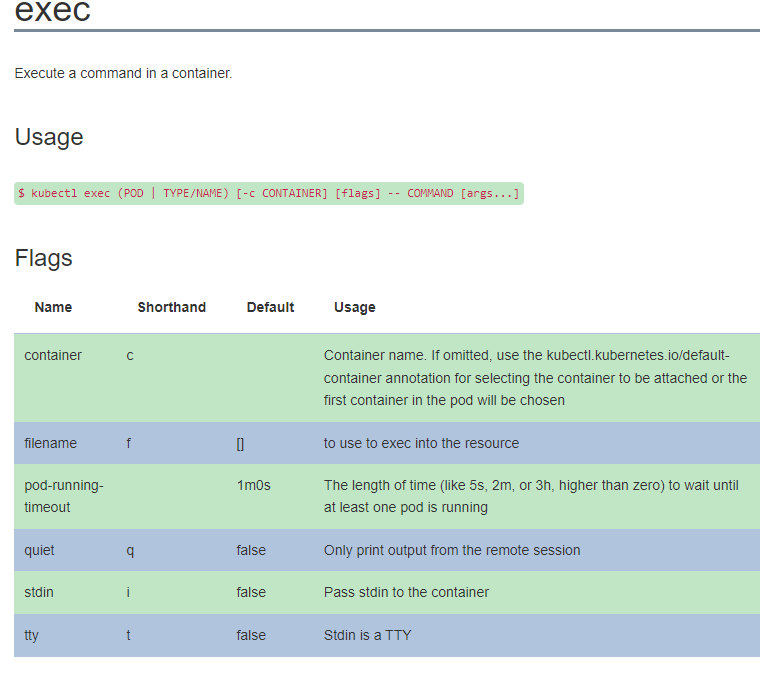Click the [] default value for filename
Viewport: 771px width, 689px height.
pos(240,443)
